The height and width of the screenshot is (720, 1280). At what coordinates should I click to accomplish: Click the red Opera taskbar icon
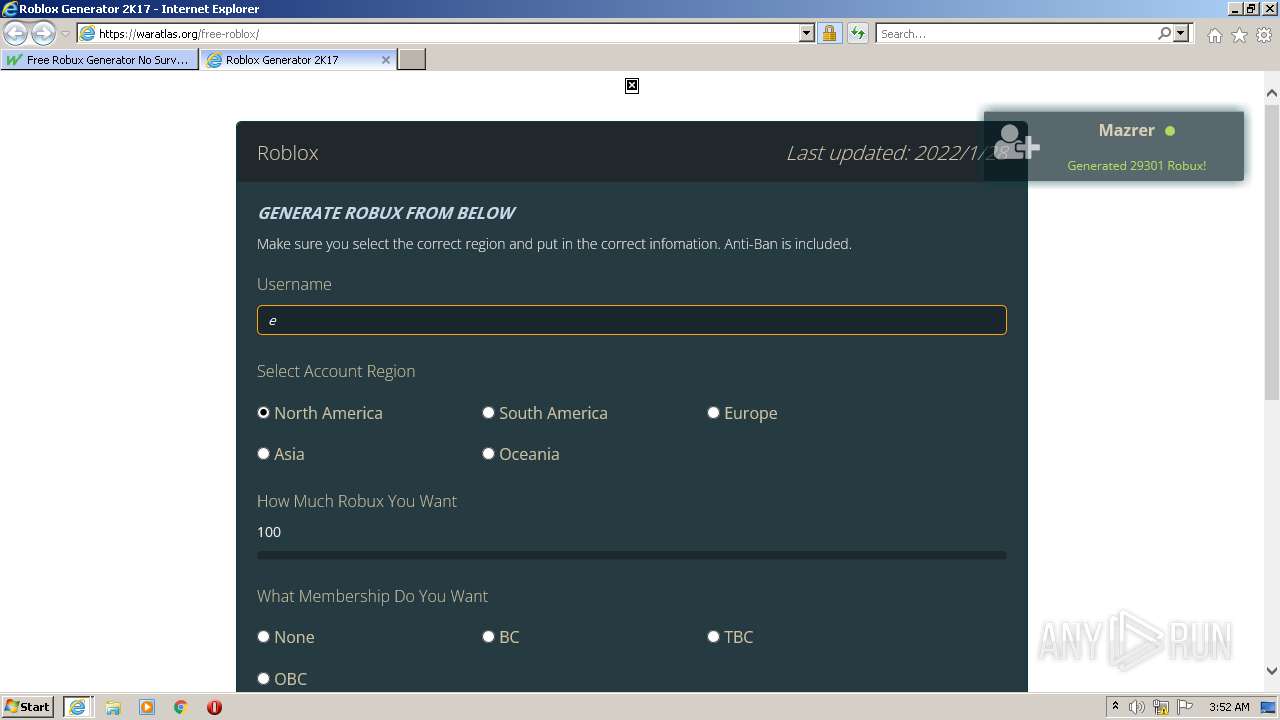point(214,707)
